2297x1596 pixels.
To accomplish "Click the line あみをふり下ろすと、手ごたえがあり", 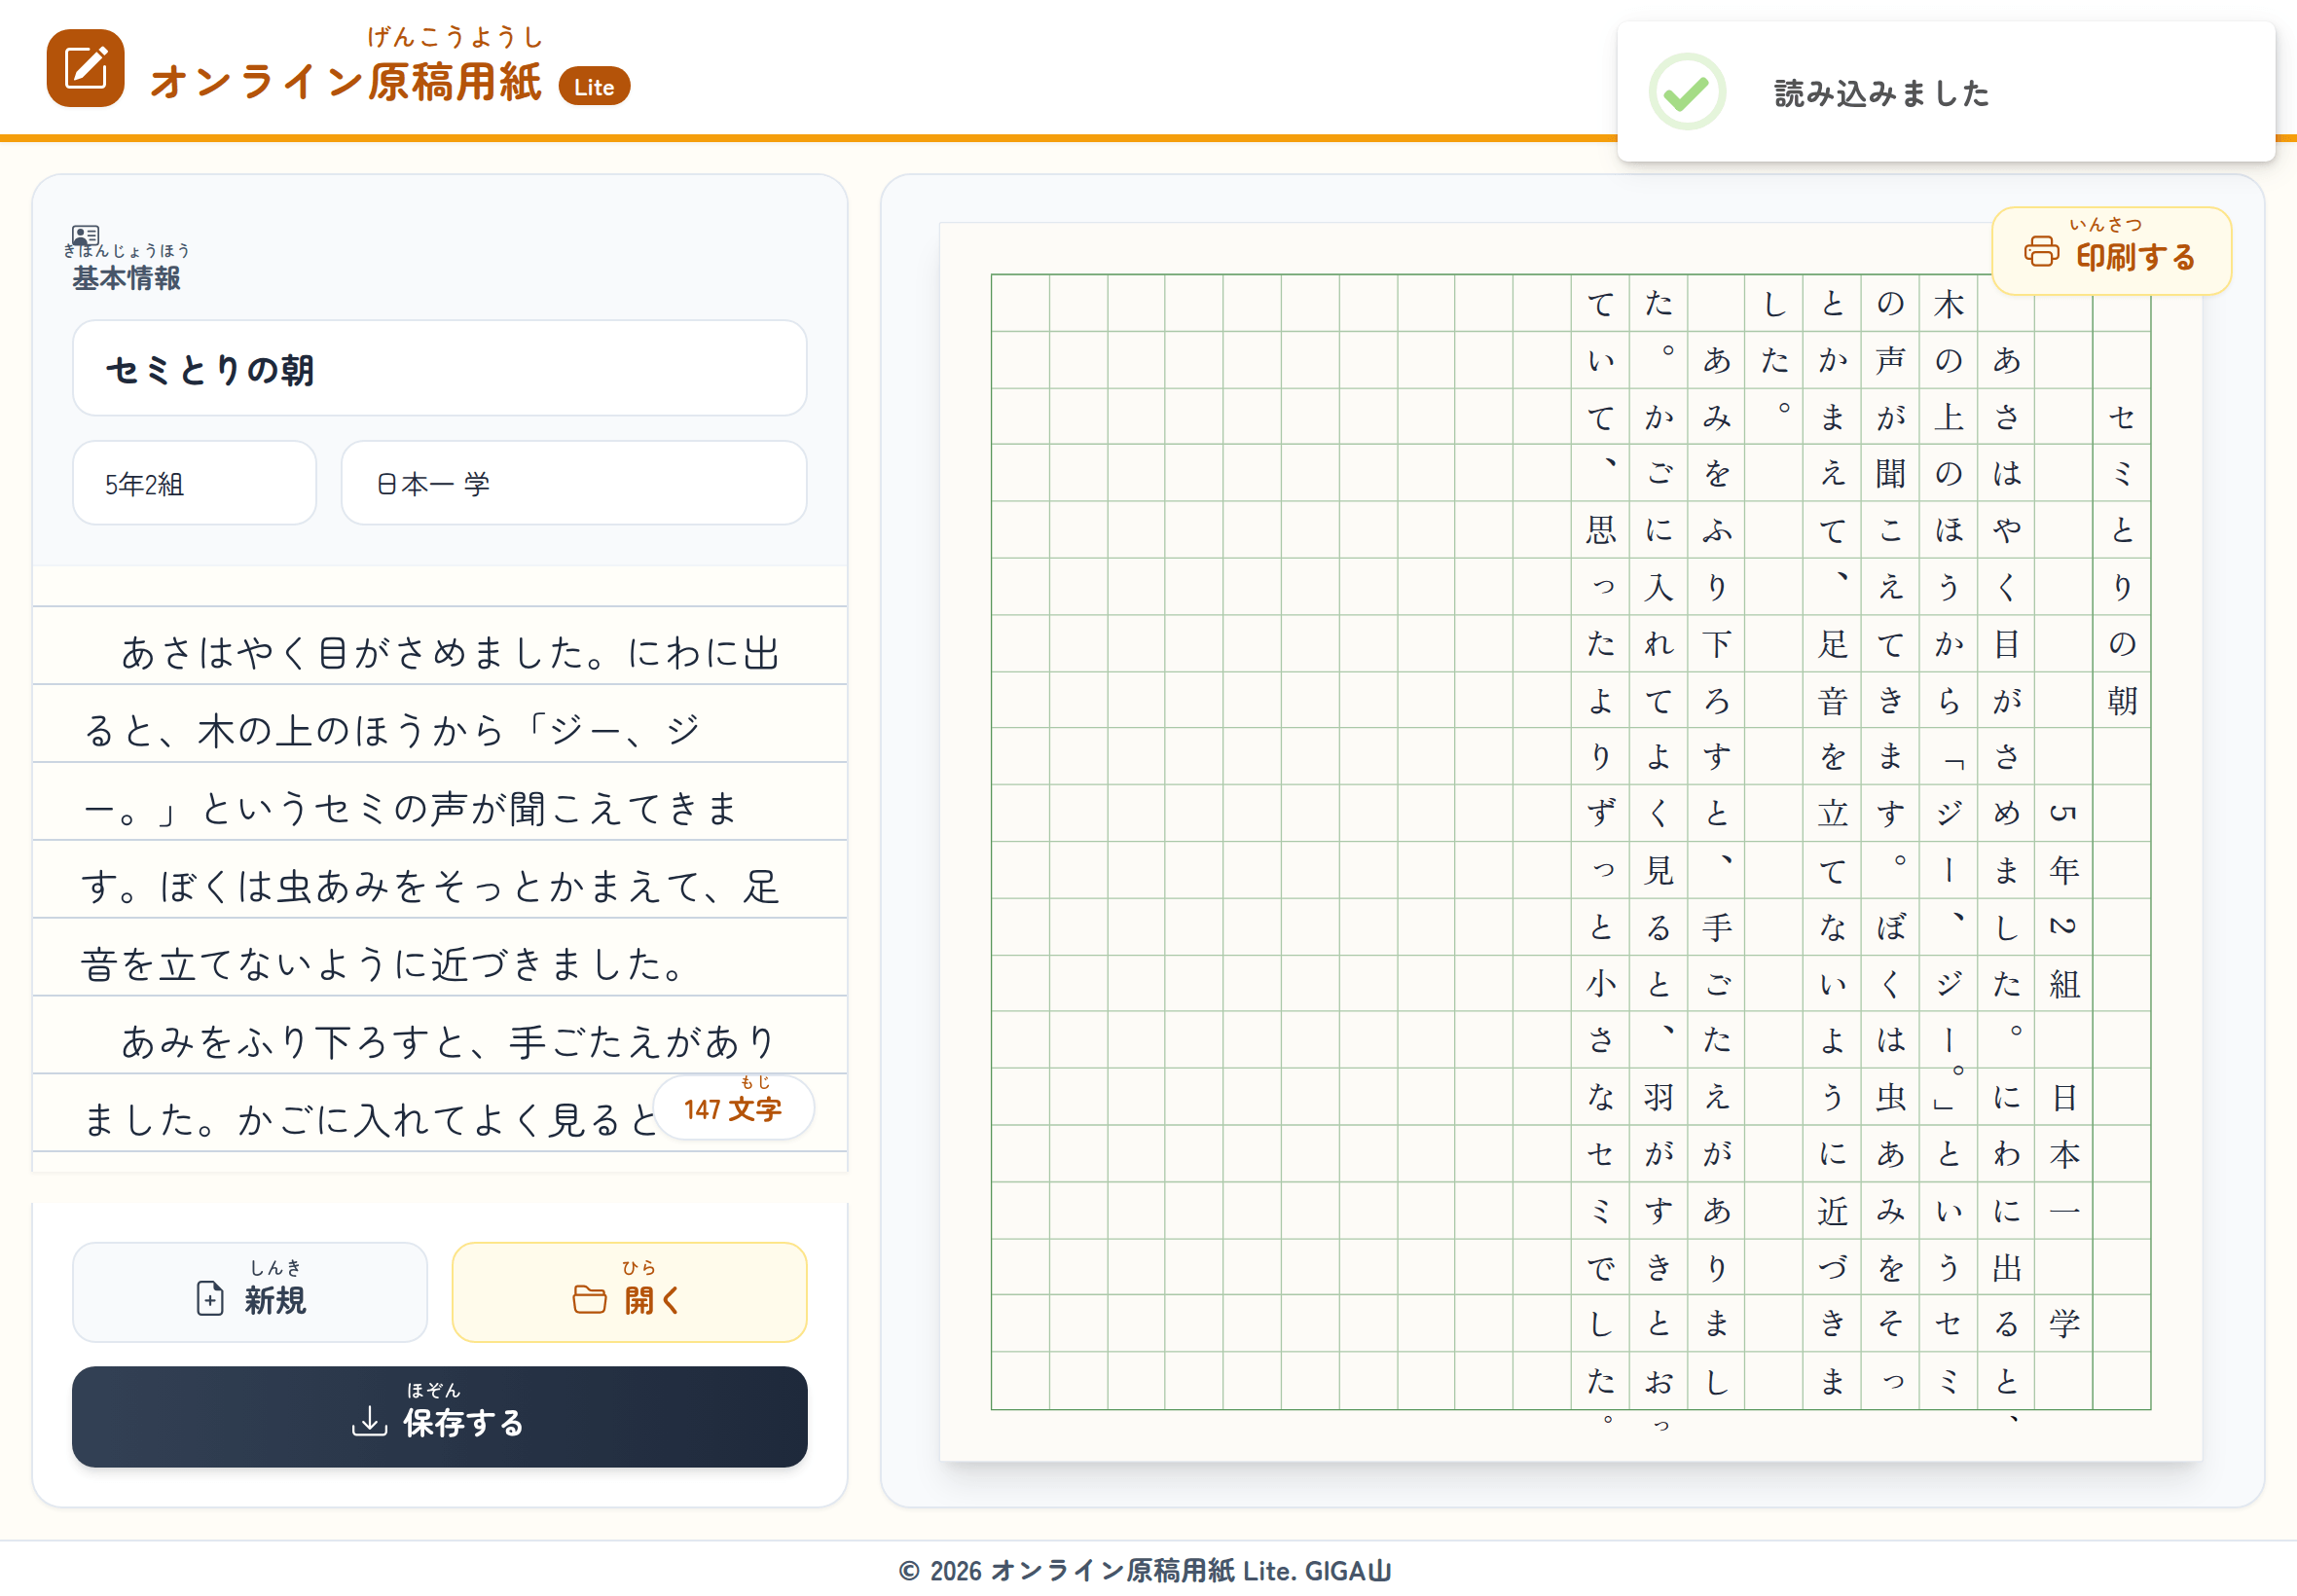I will coord(448,1043).
